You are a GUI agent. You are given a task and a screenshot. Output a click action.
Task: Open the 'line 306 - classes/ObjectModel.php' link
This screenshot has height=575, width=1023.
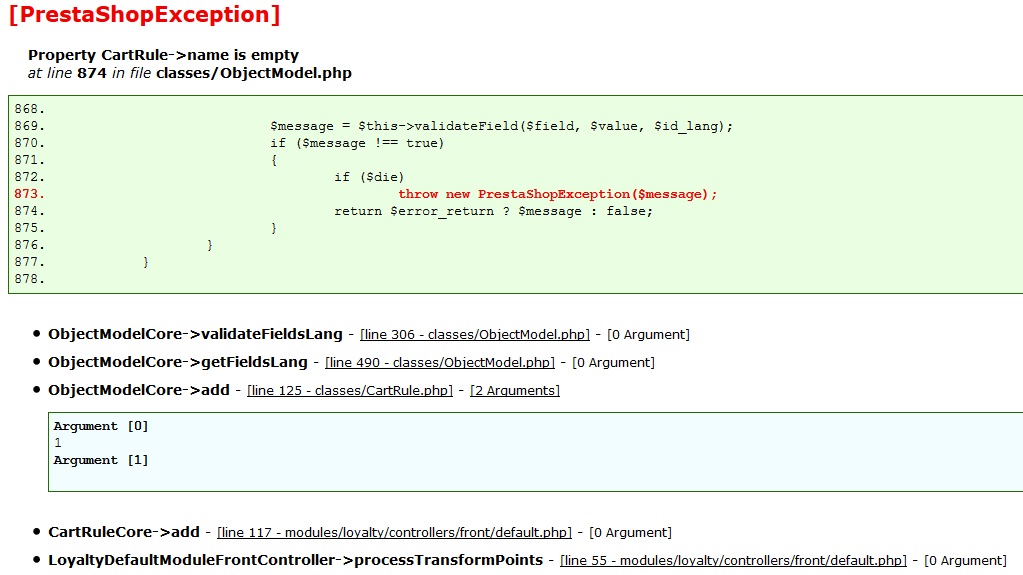click(x=474, y=334)
